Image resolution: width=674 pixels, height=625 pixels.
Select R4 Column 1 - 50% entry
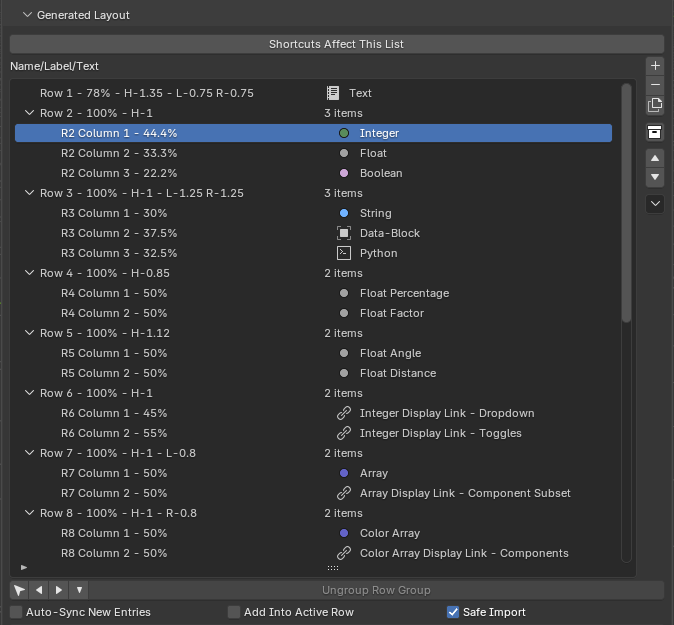click(x=313, y=293)
